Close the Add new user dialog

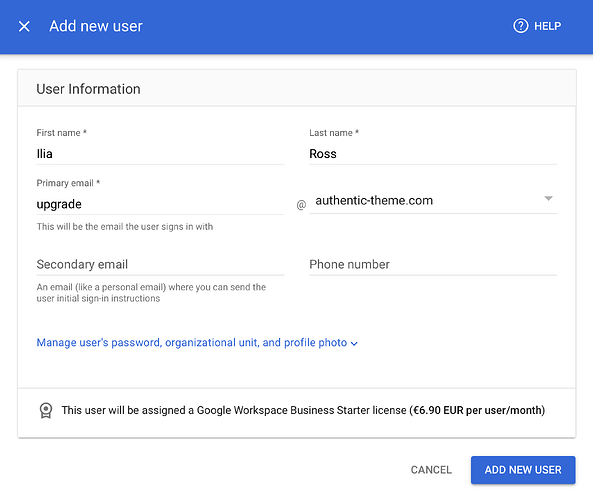[x=24, y=26]
